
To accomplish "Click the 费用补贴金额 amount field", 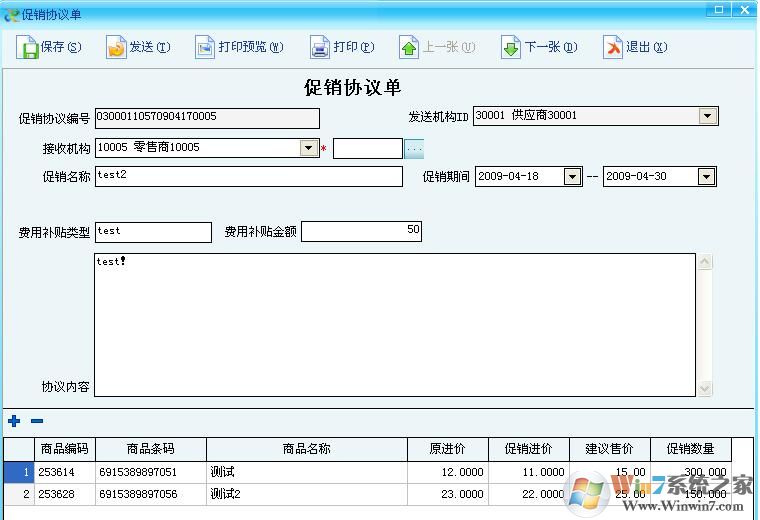I will [x=361, y=231].
